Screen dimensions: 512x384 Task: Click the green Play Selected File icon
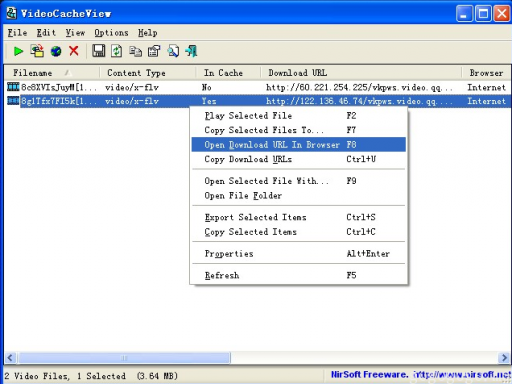18,51
